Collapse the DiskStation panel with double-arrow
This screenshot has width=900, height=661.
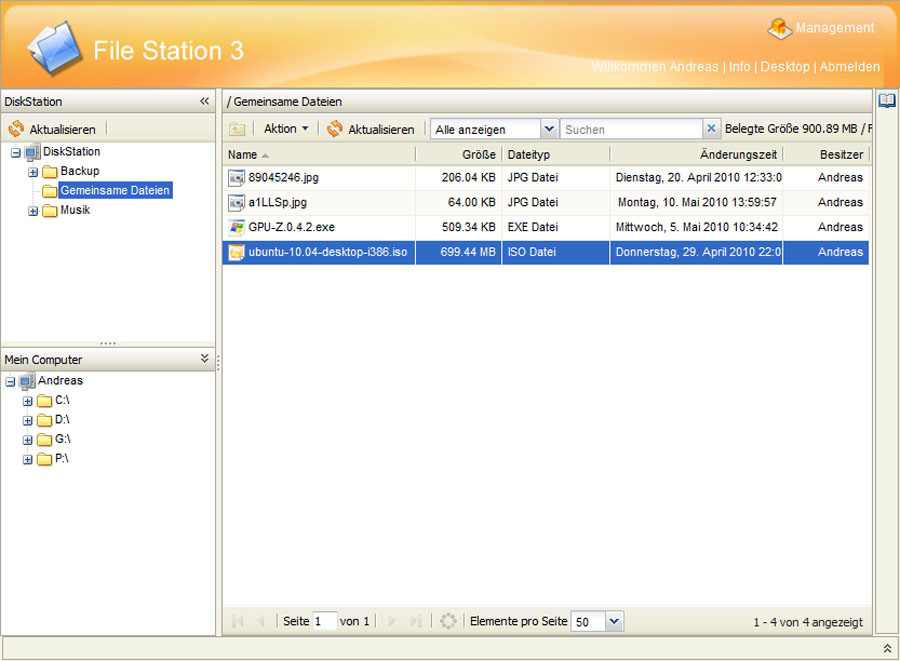tap(204, 102)
